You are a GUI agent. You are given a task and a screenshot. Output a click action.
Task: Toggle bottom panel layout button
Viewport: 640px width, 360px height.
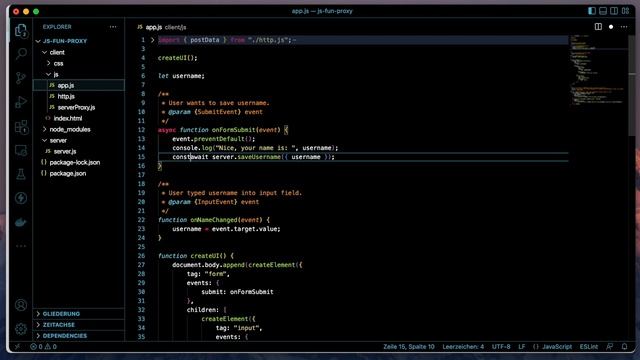pyautogui.click(x=603, y=11)
